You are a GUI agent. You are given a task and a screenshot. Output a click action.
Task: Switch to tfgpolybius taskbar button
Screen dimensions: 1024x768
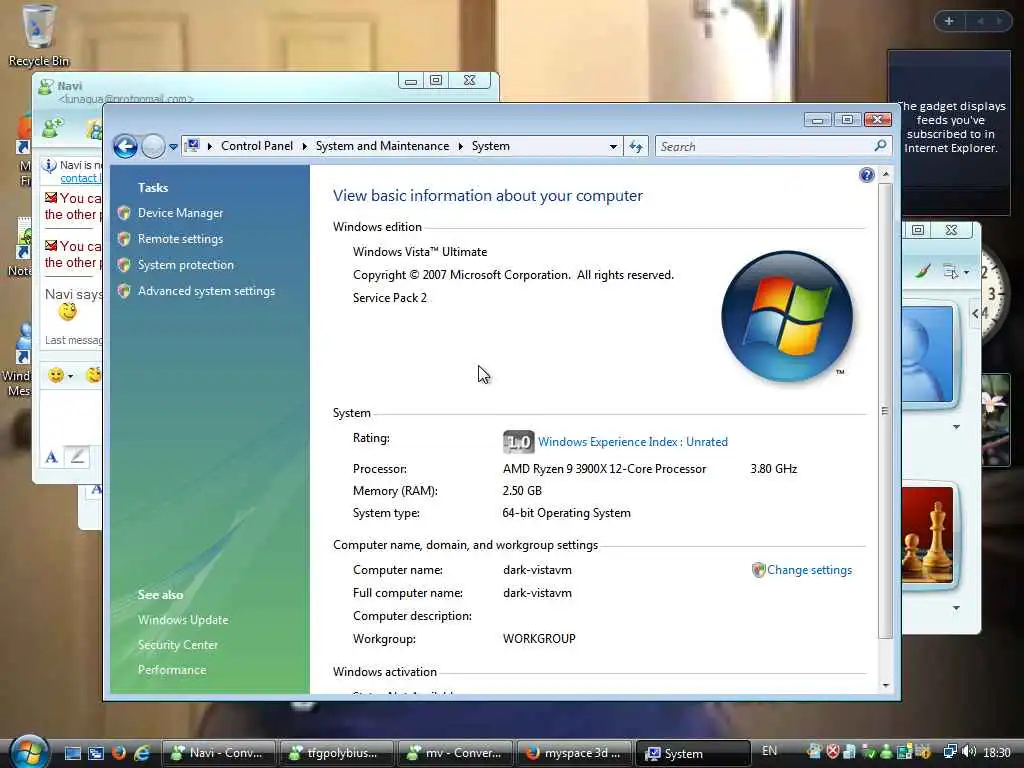coord(336,753)
